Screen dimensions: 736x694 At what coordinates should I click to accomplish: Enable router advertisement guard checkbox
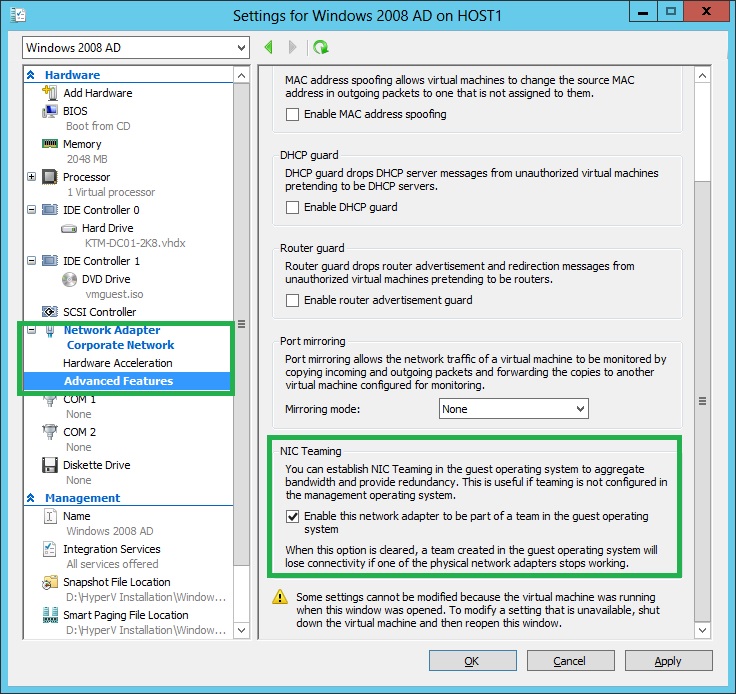click(292, 300)
